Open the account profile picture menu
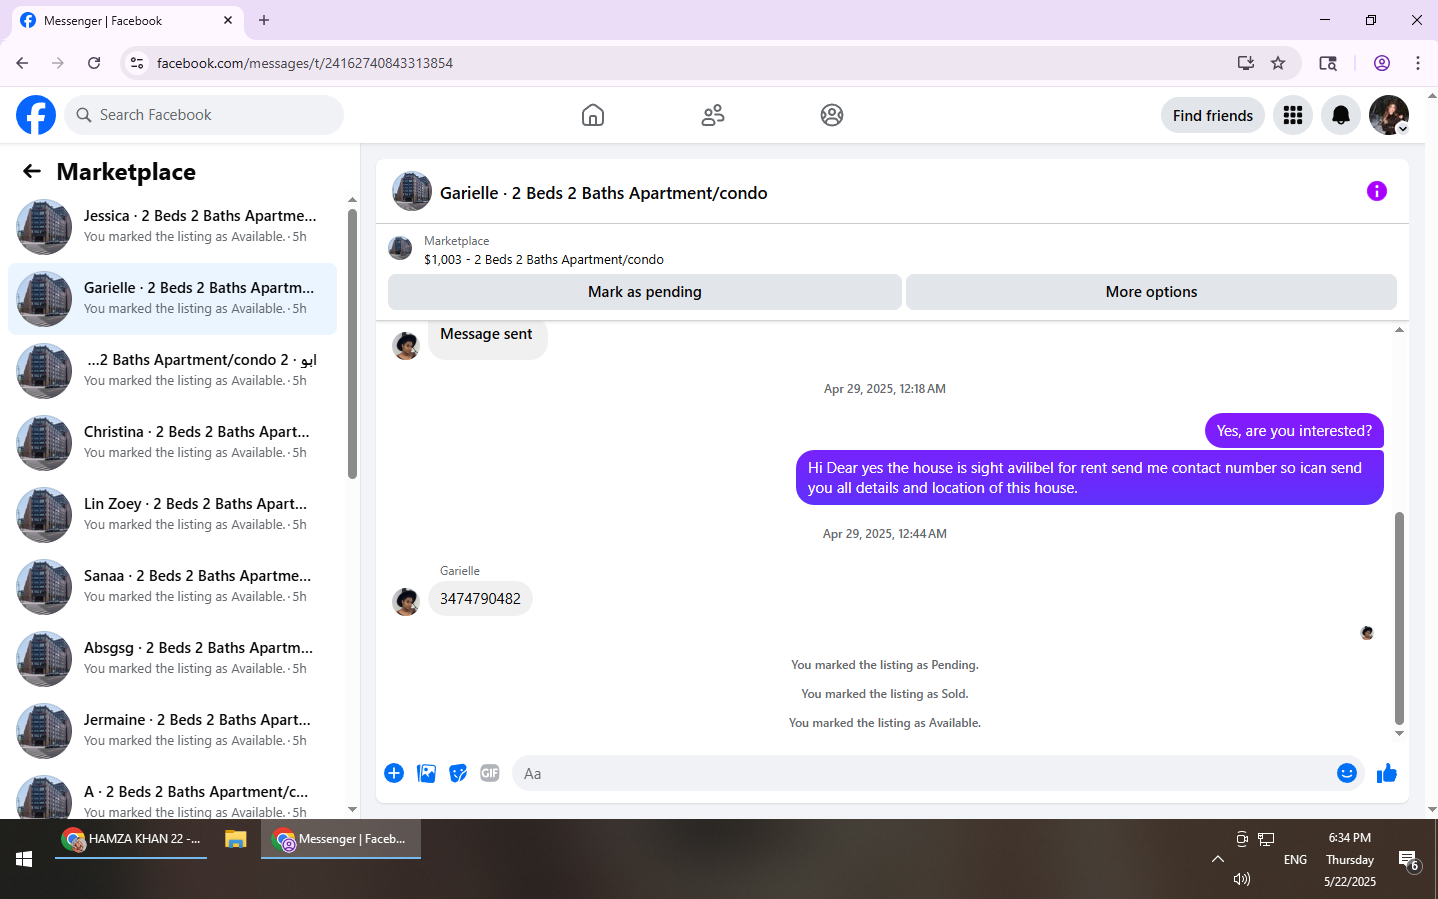This screenshot has height=899, width=1438. 1389,115
